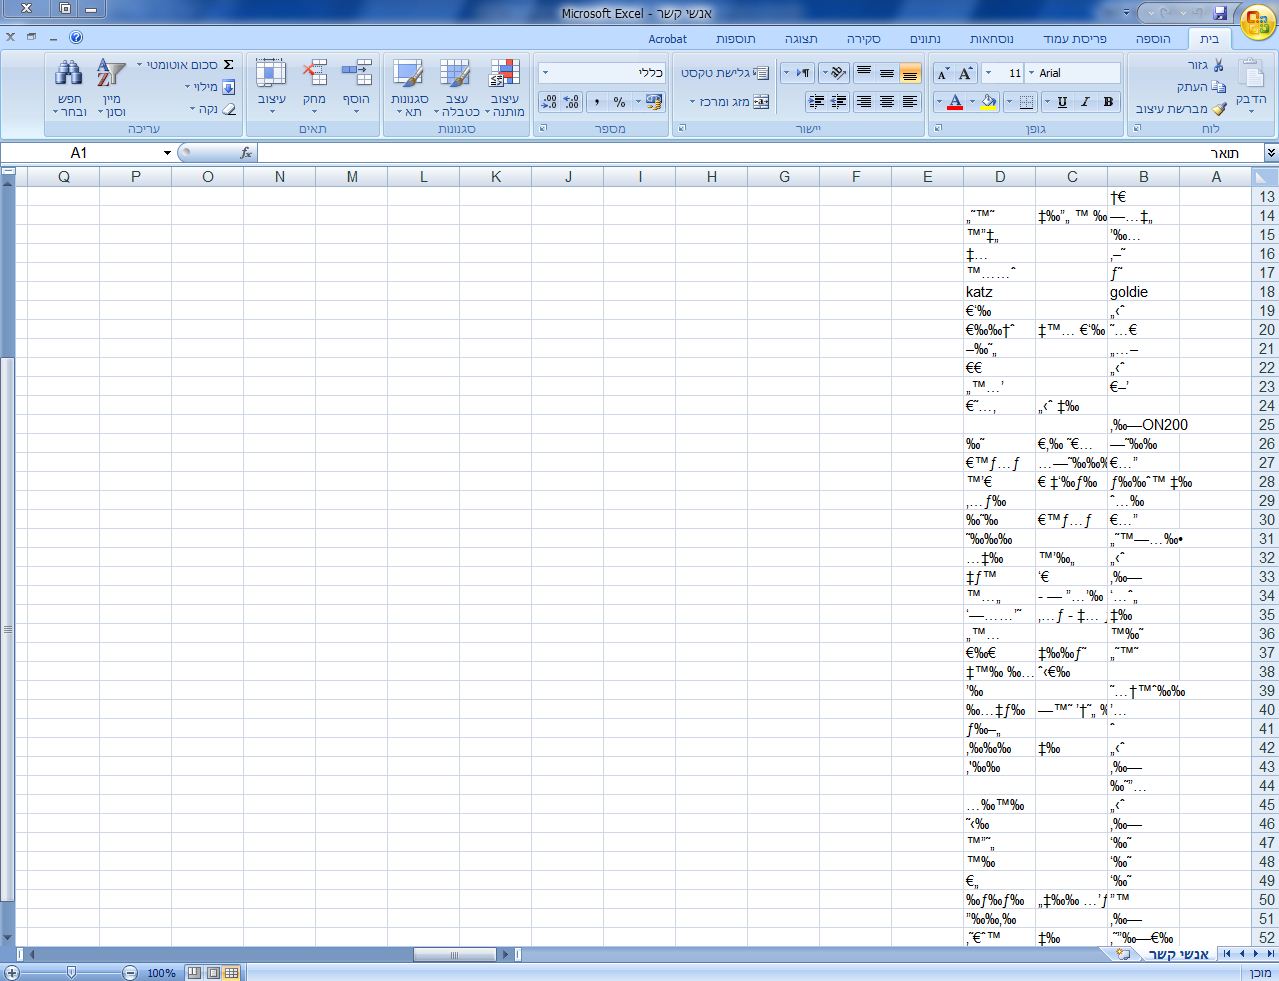Click the Insert cells (הוסף) icon

pyautogui.click(x=356, y=73)
